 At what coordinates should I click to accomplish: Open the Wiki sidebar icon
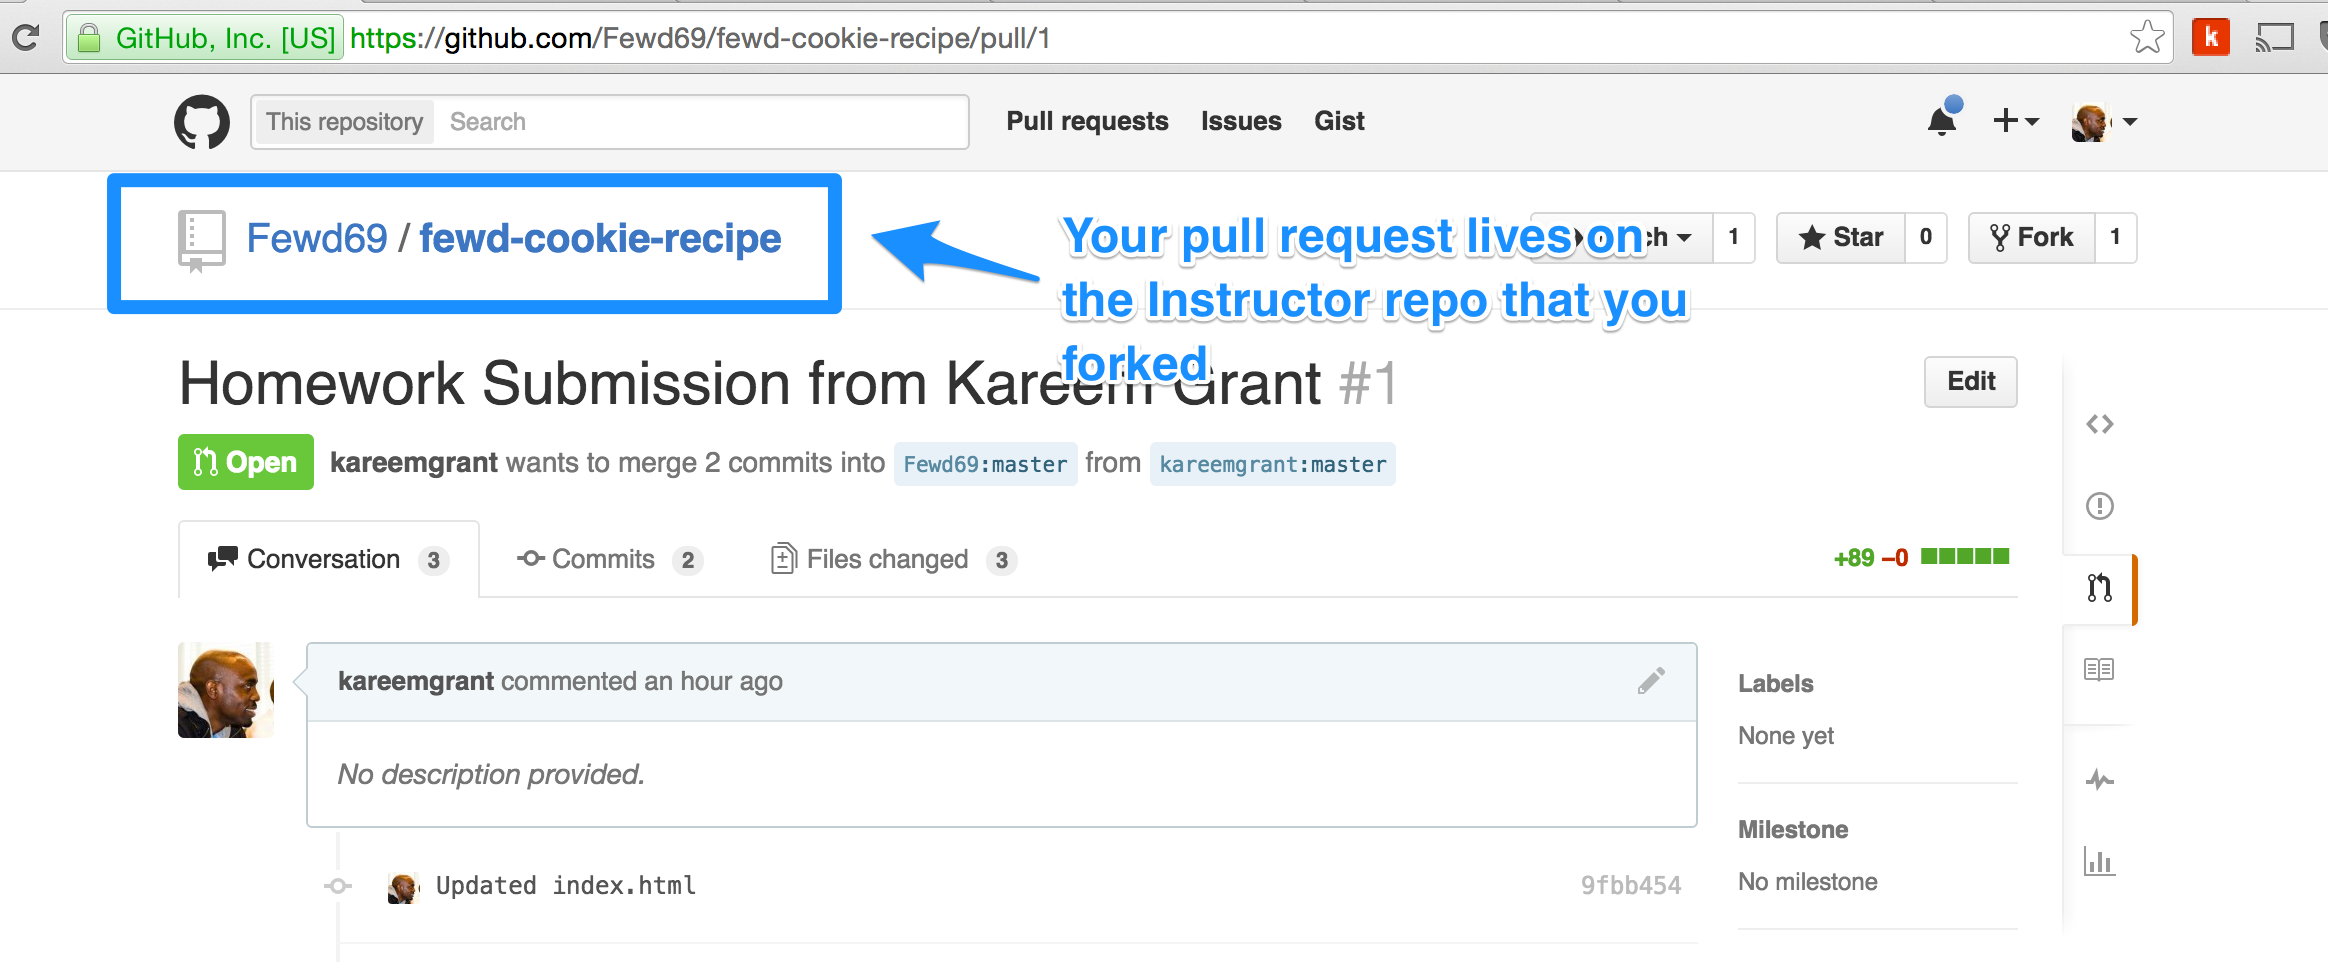coord(2099,669)
